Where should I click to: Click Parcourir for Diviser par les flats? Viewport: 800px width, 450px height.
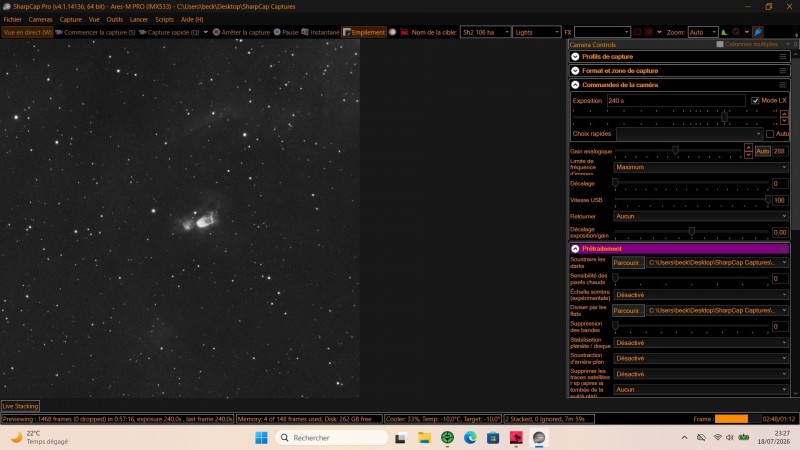pos(628,311)
